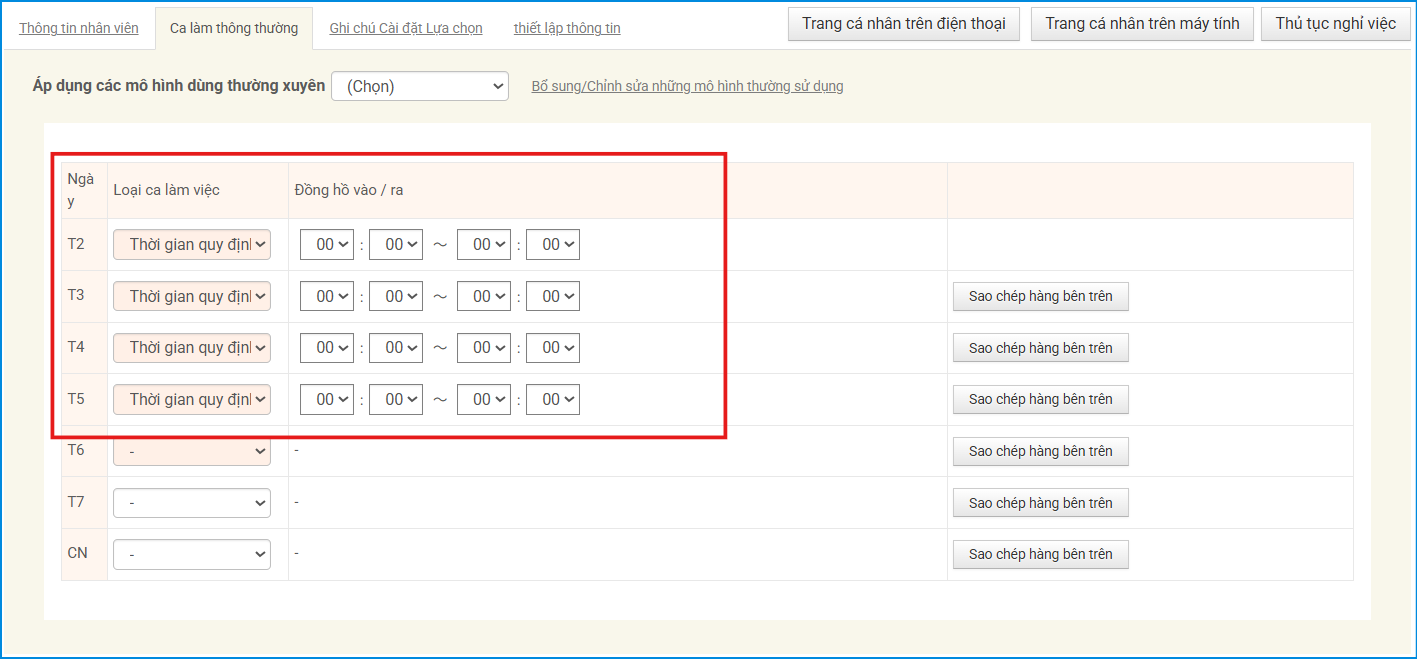
Task: Open the T4 end minute dropdown
Action: (553, 348)
